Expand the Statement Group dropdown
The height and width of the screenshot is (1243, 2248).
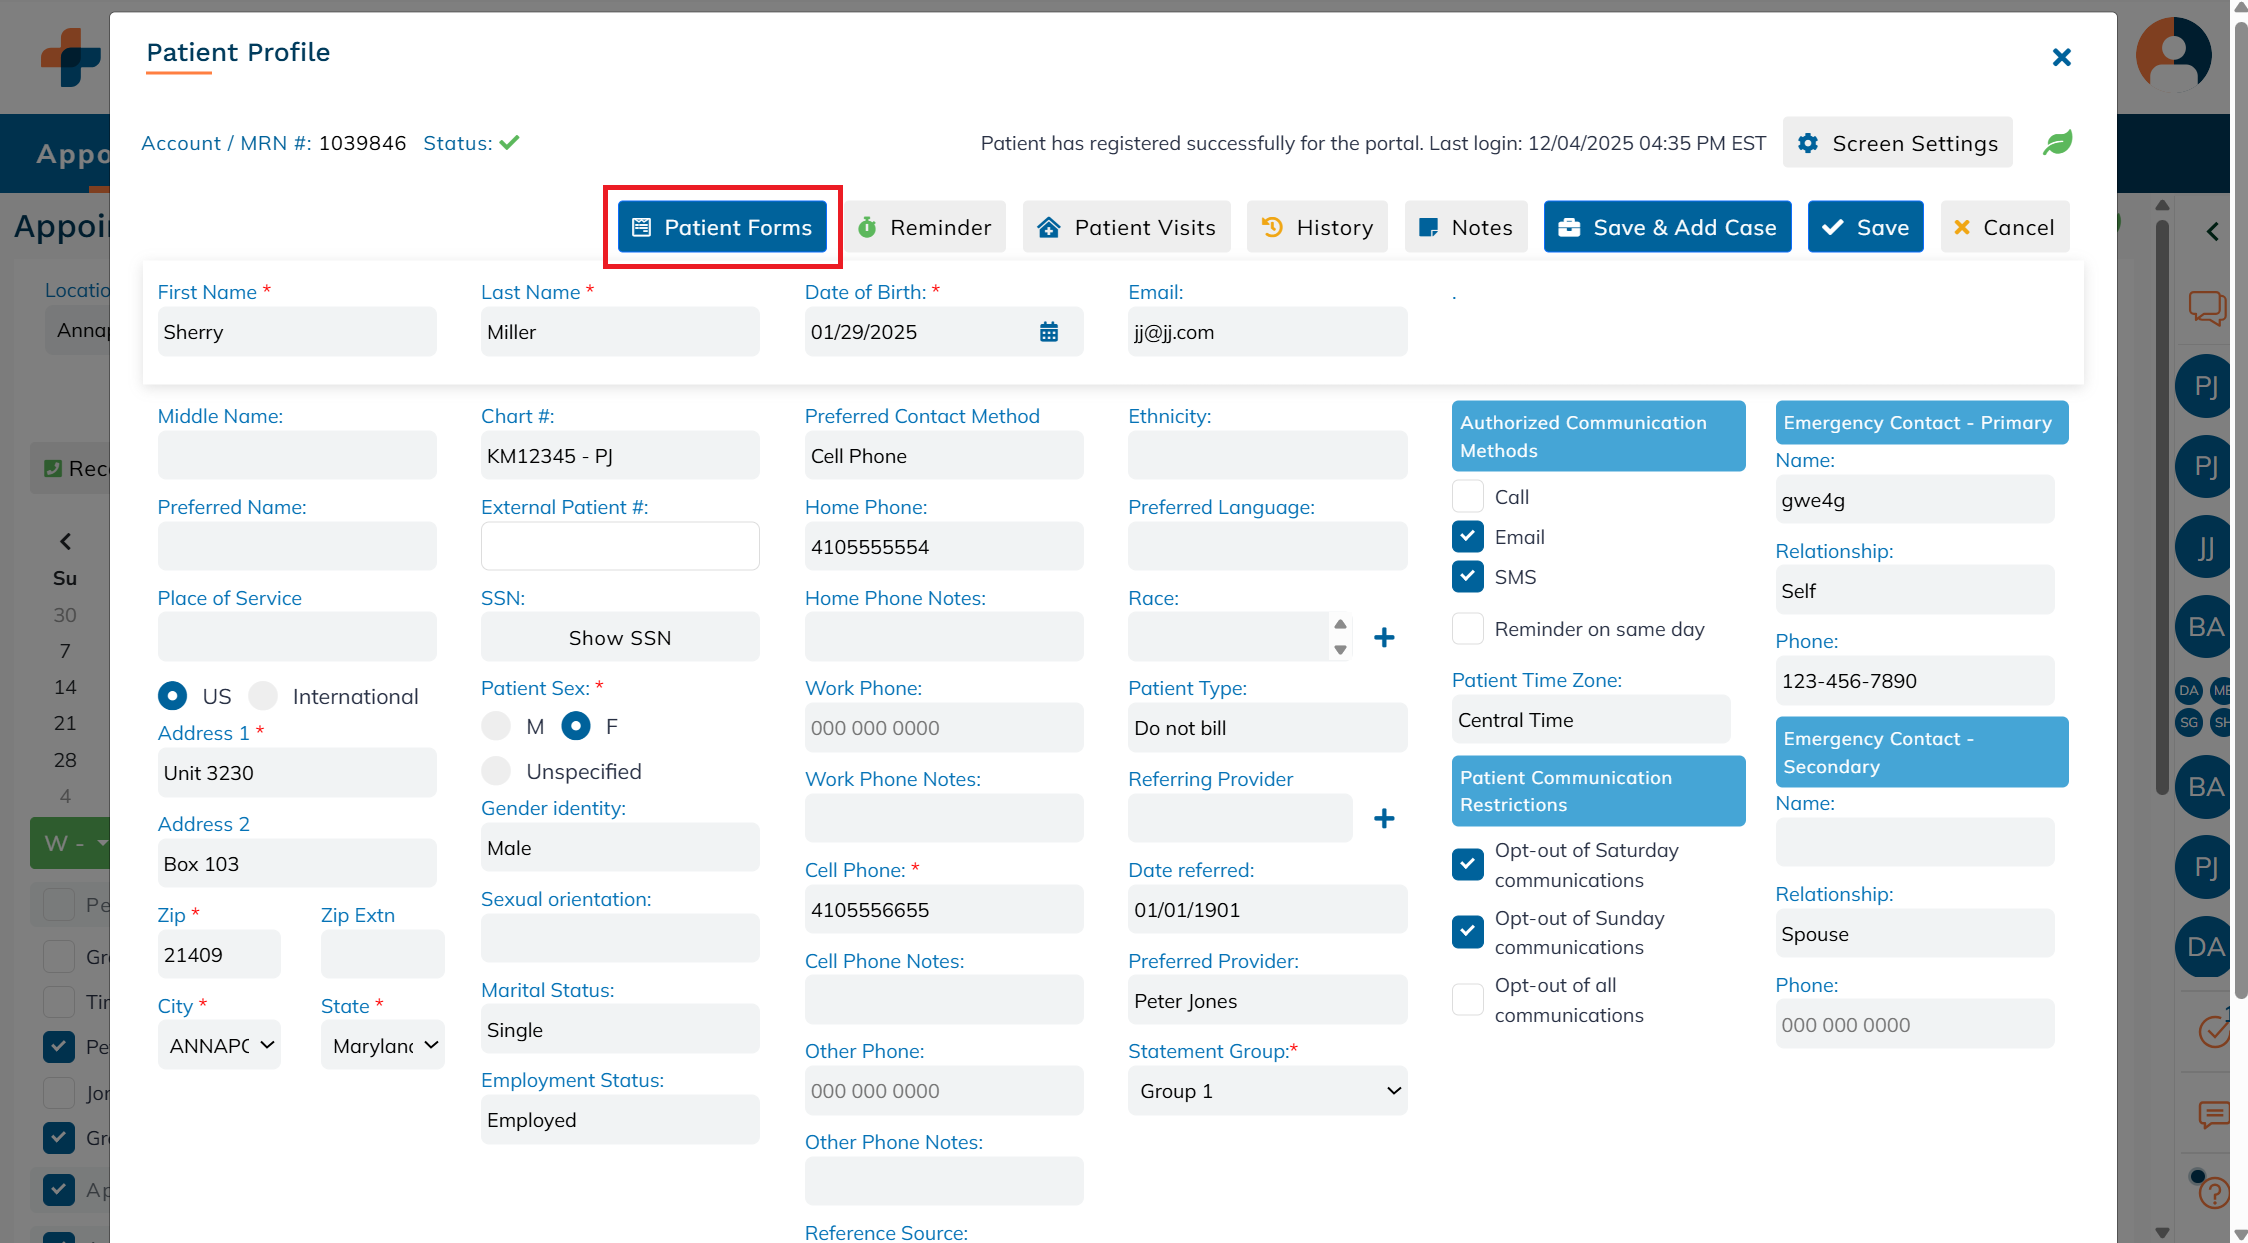coord(1267,1091)
